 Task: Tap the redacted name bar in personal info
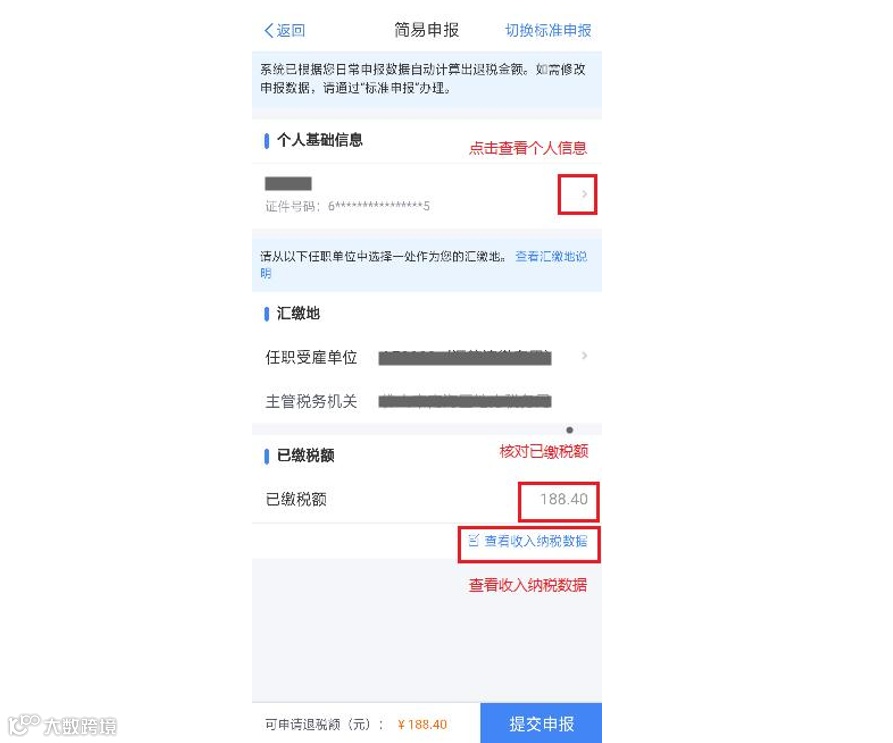pyautogui.click(x=288, y=183)
